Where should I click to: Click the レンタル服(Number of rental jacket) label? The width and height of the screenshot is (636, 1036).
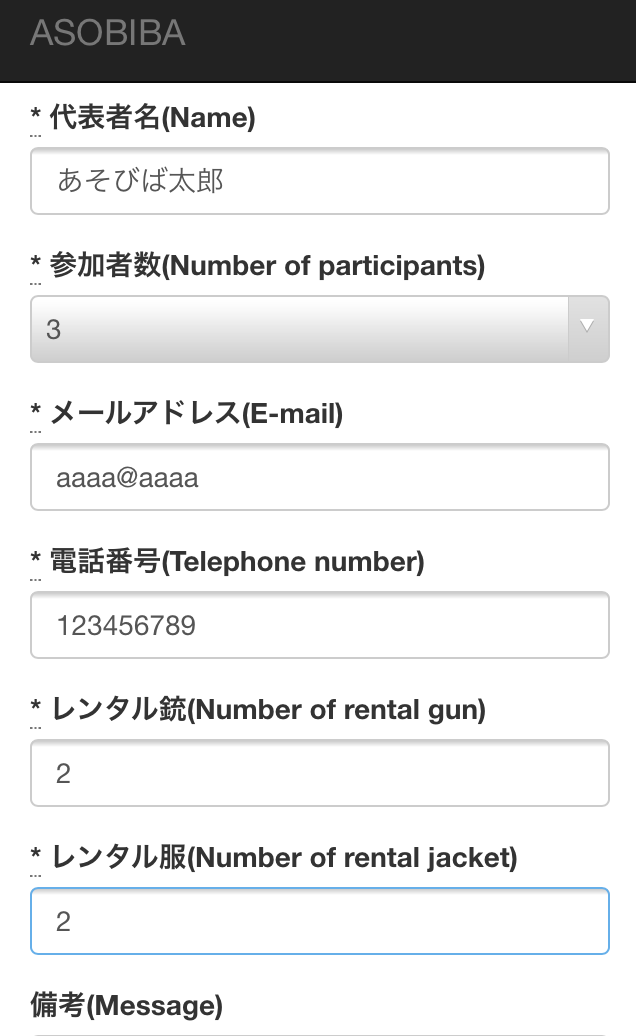[x=283, y=858]
